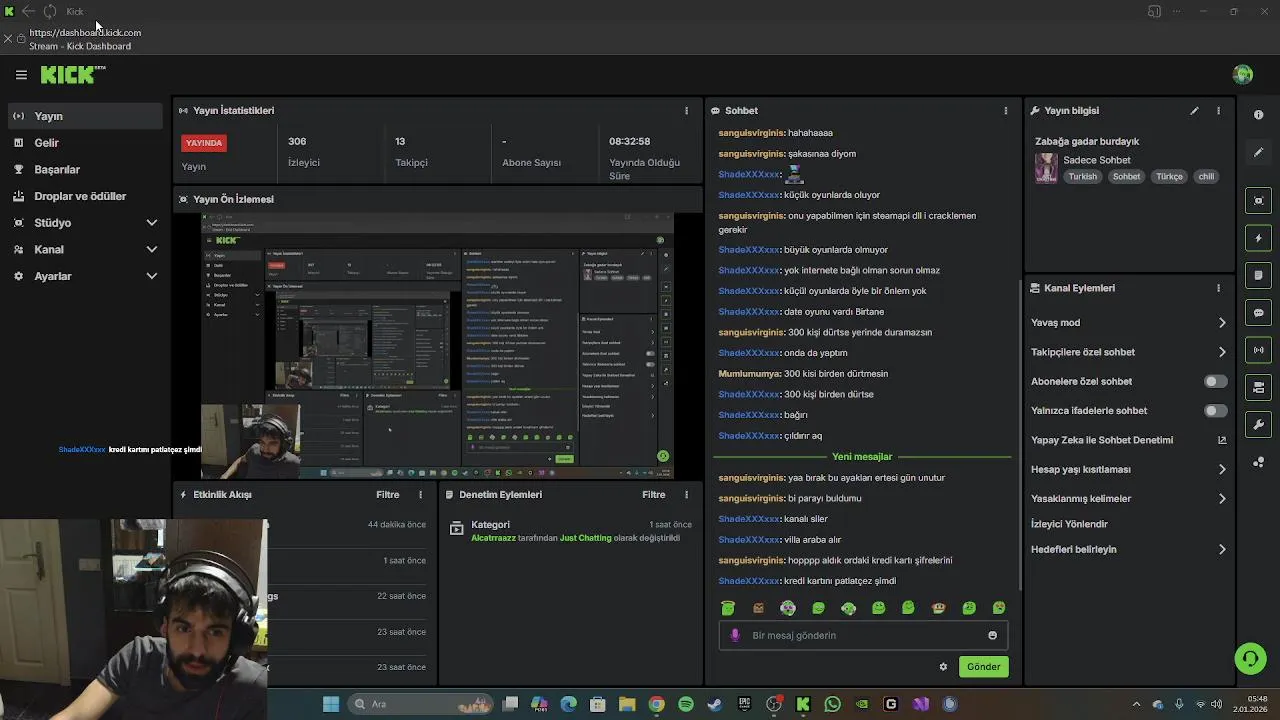Open Denetim Eylemleri panel options menu
1280x720 pixels.
(x=686, y=495)
